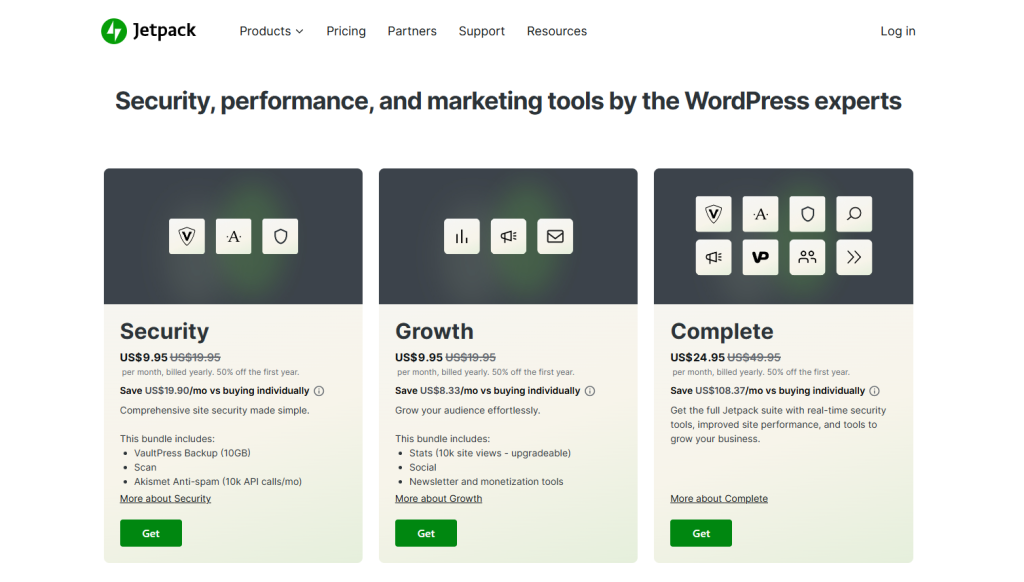Click the Akismet Anti-spam icon in Security bundle
The width and height of the screenshot is (1024, 582).
(x=233, y=236)
